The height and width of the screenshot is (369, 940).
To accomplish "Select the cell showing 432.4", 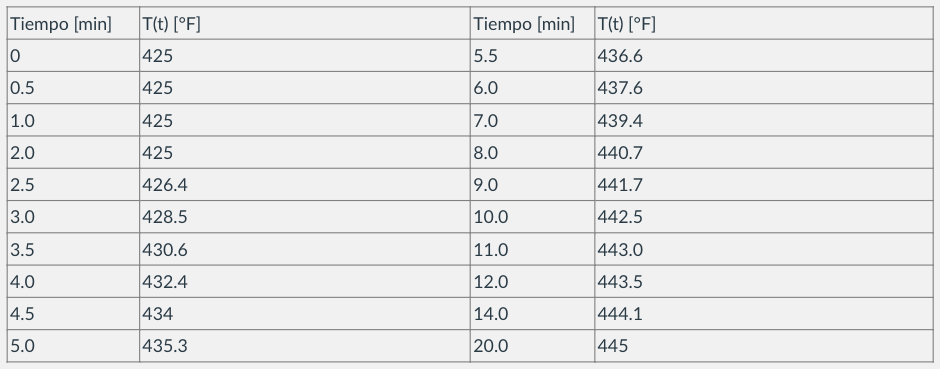I will [x=305, y=282].
